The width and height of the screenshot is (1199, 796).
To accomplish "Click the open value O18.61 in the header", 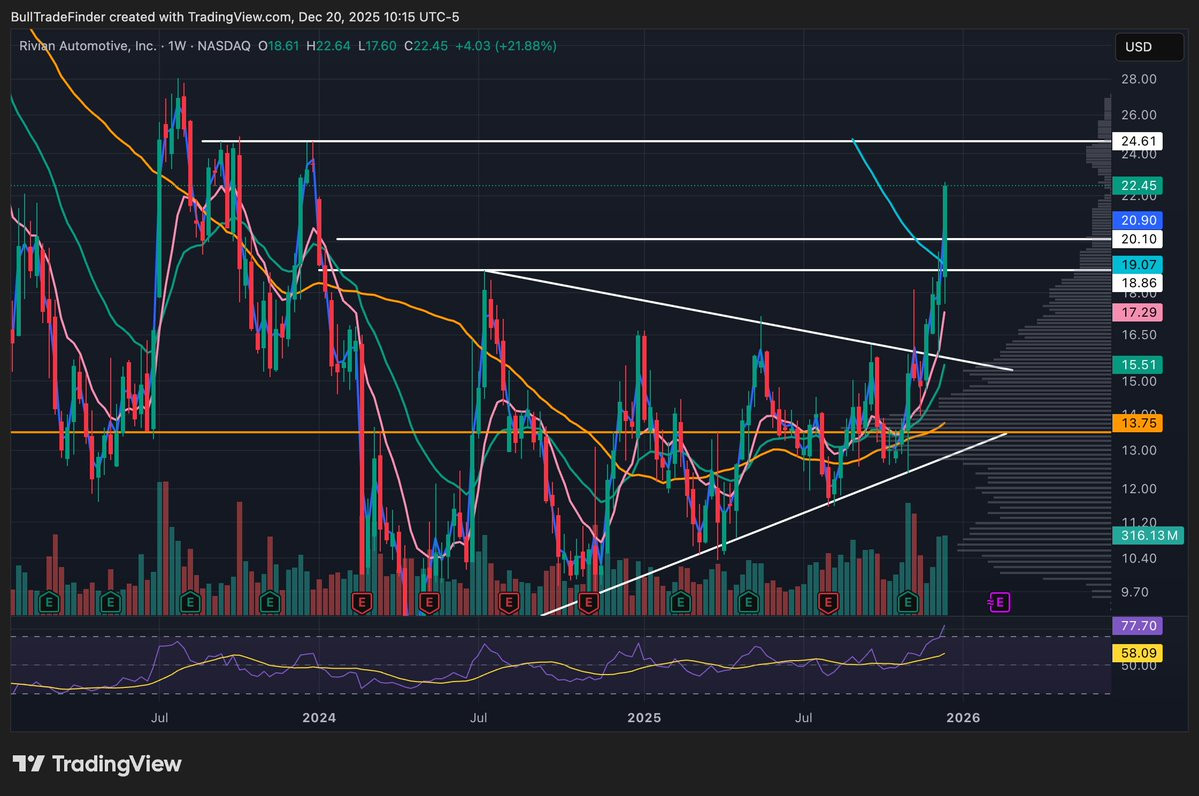I will (278, 46).
